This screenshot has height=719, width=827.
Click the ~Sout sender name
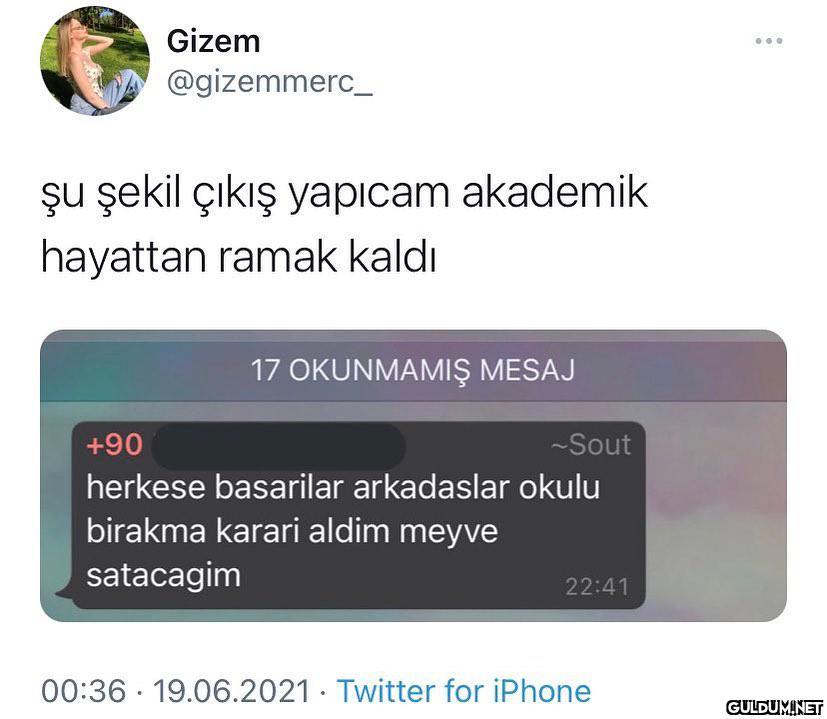tap(591, 444)
